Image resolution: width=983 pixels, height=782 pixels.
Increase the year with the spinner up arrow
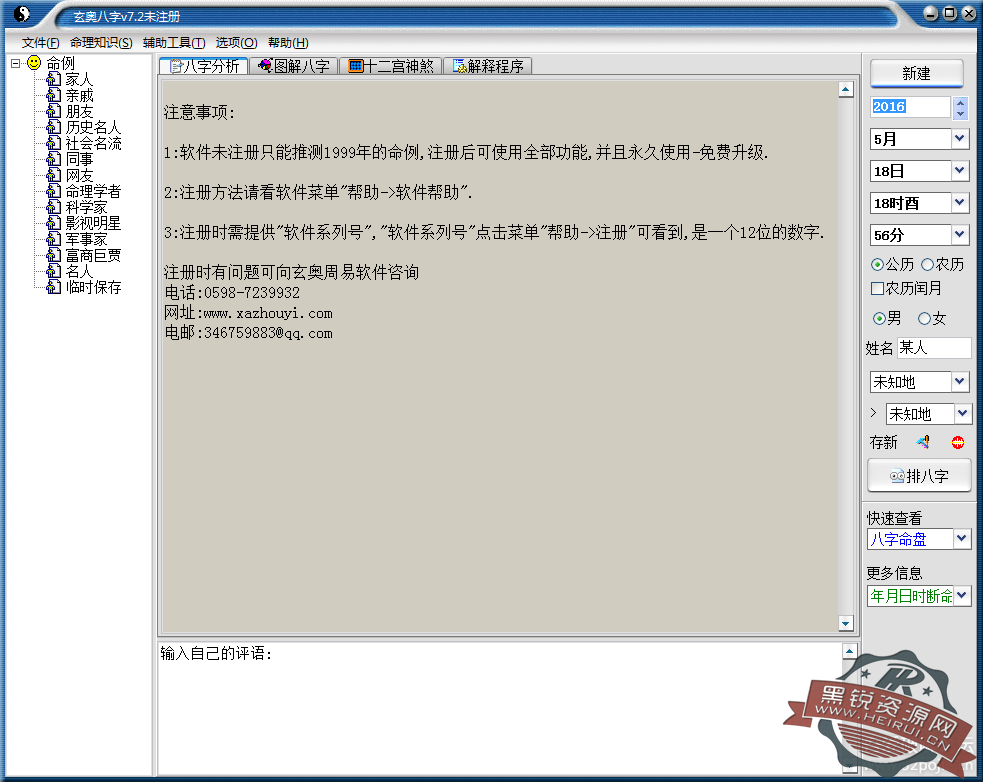click(x=960, y=102)
